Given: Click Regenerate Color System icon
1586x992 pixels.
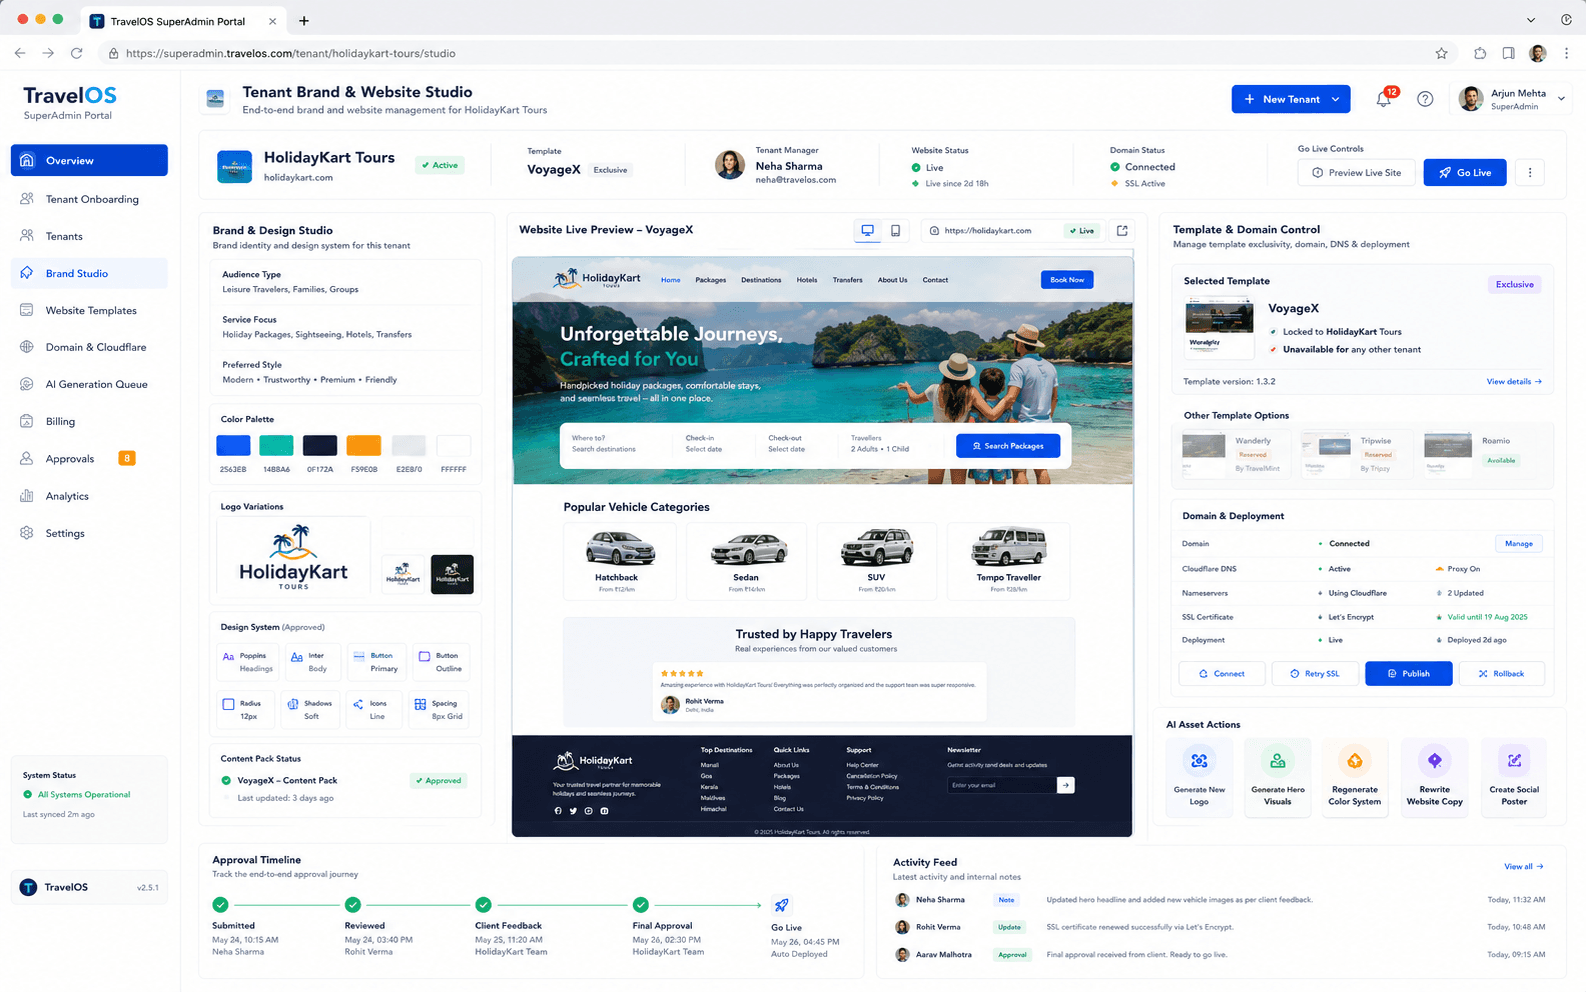Looking at the screenshot, I should point(1354,761).
